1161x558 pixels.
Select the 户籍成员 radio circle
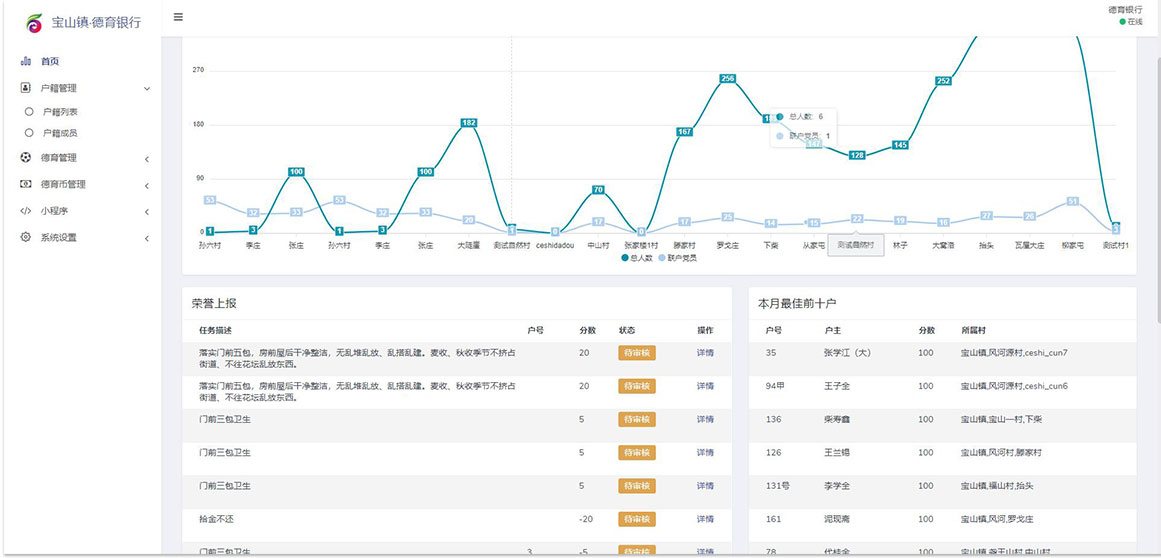pyautogui.click(x=29, y=133)
